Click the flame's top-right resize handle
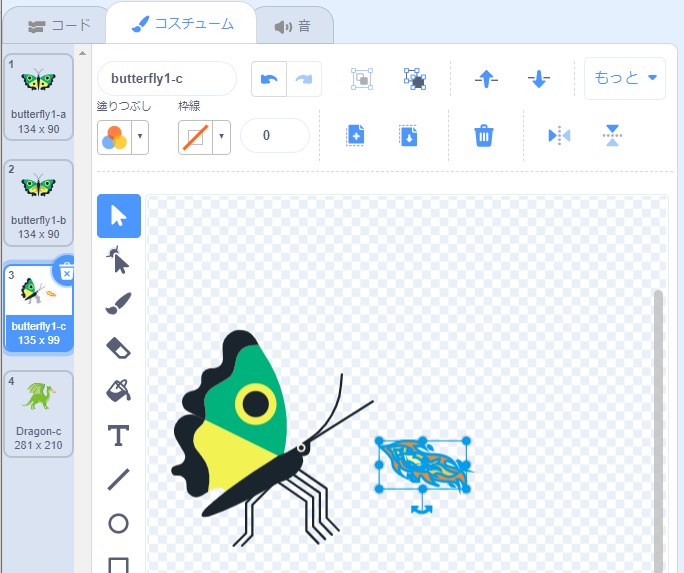This screenshot has width=684, height=573. tap(466, 441)
